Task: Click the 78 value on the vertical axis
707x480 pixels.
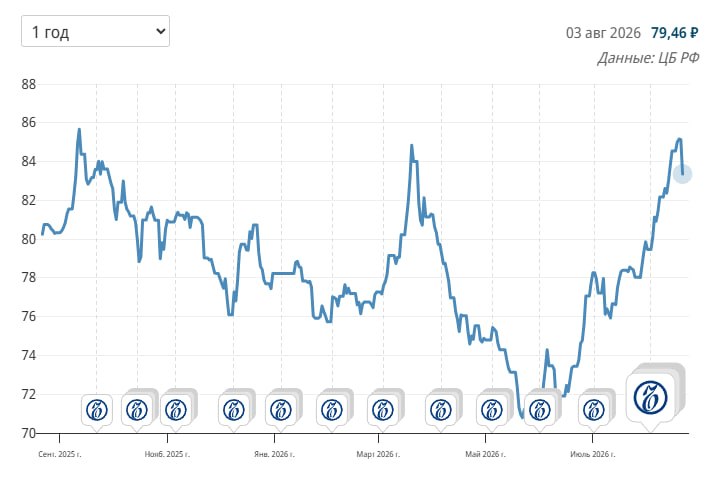Action: (29, 278)
